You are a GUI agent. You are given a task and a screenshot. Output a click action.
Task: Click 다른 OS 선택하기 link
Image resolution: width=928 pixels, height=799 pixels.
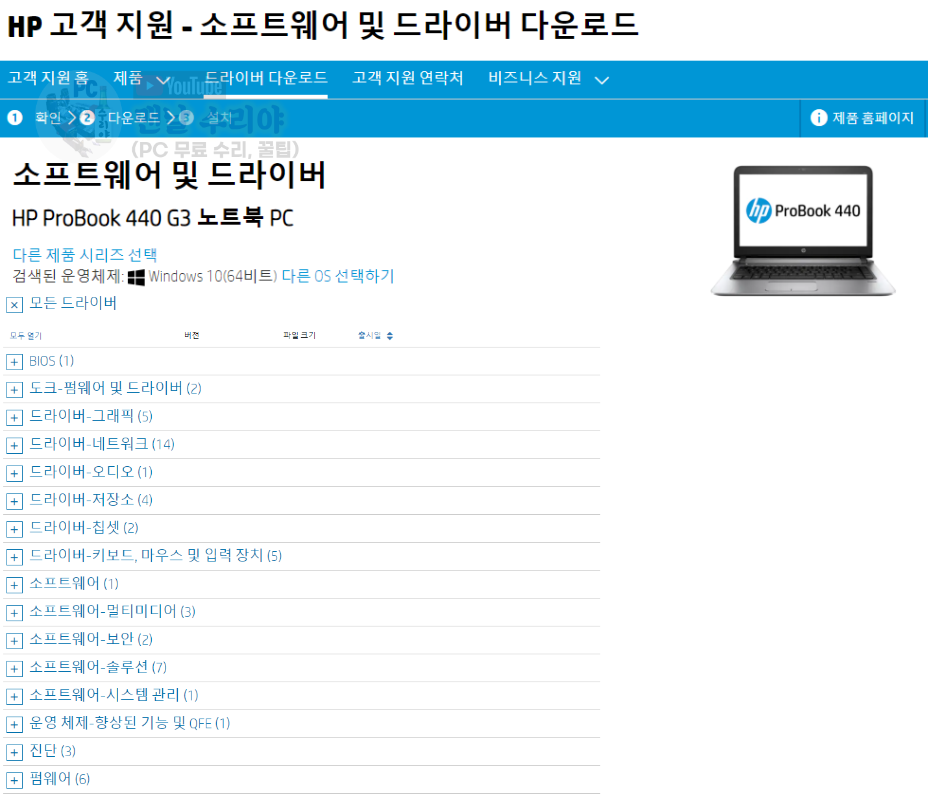coord(337,276)
